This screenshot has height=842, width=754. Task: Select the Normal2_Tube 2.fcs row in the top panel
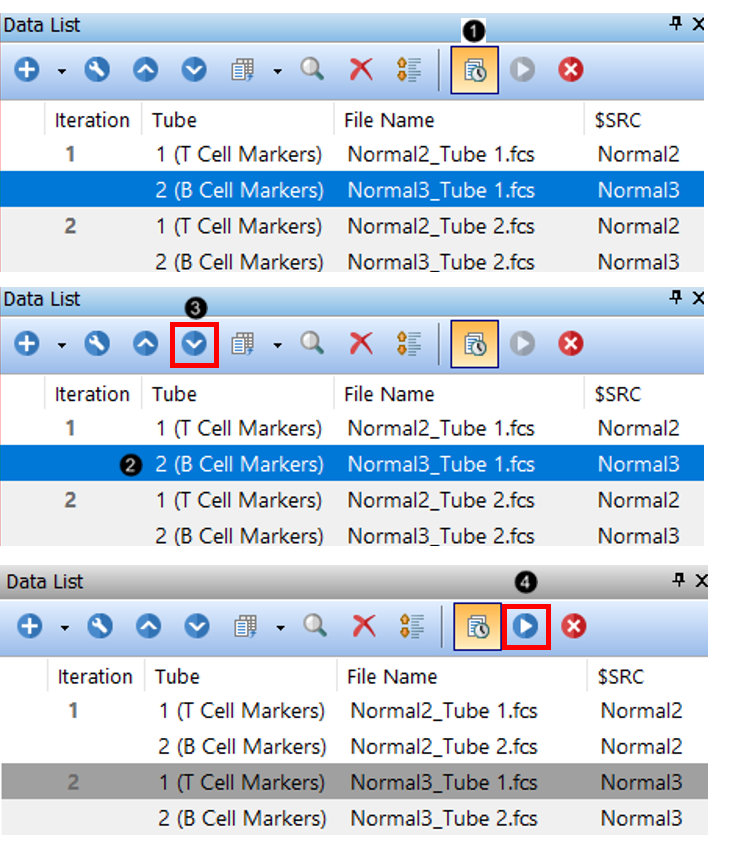coord(352,226)
